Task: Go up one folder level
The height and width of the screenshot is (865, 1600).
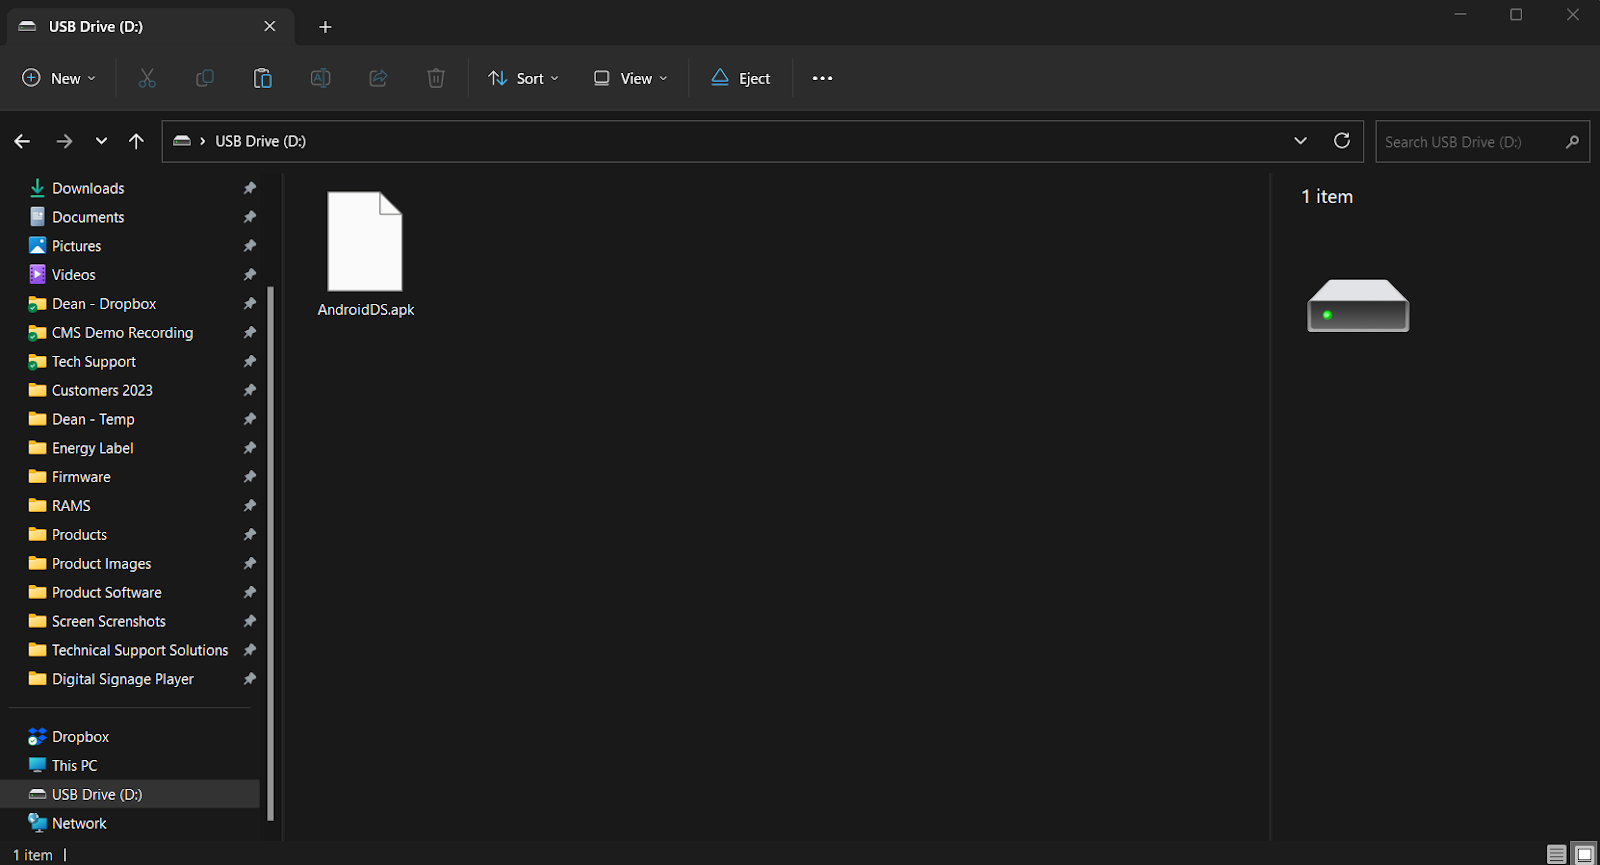Action: coord(136,141)
